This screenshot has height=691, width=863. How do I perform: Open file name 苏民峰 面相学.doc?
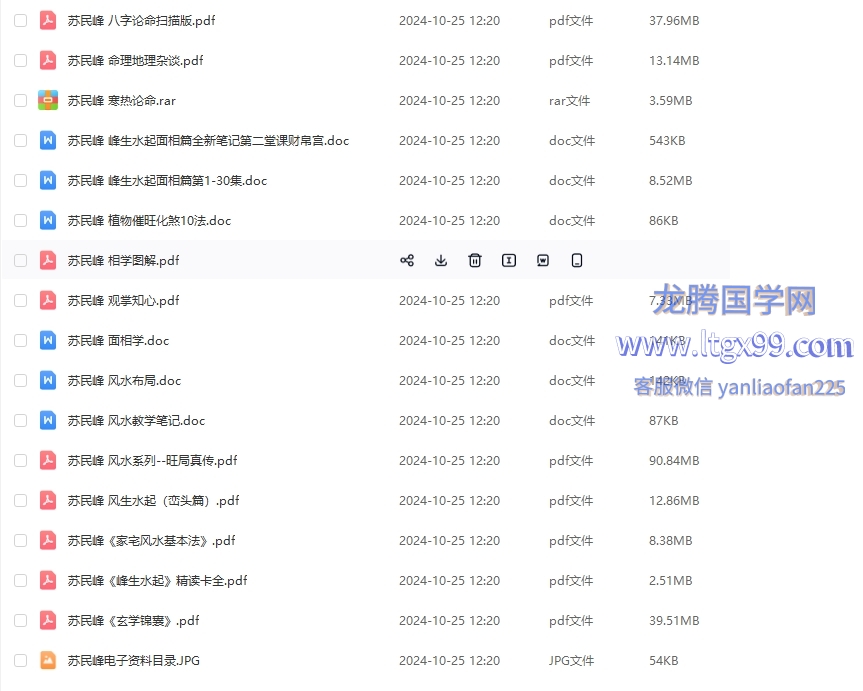click(x=118, y=340)
